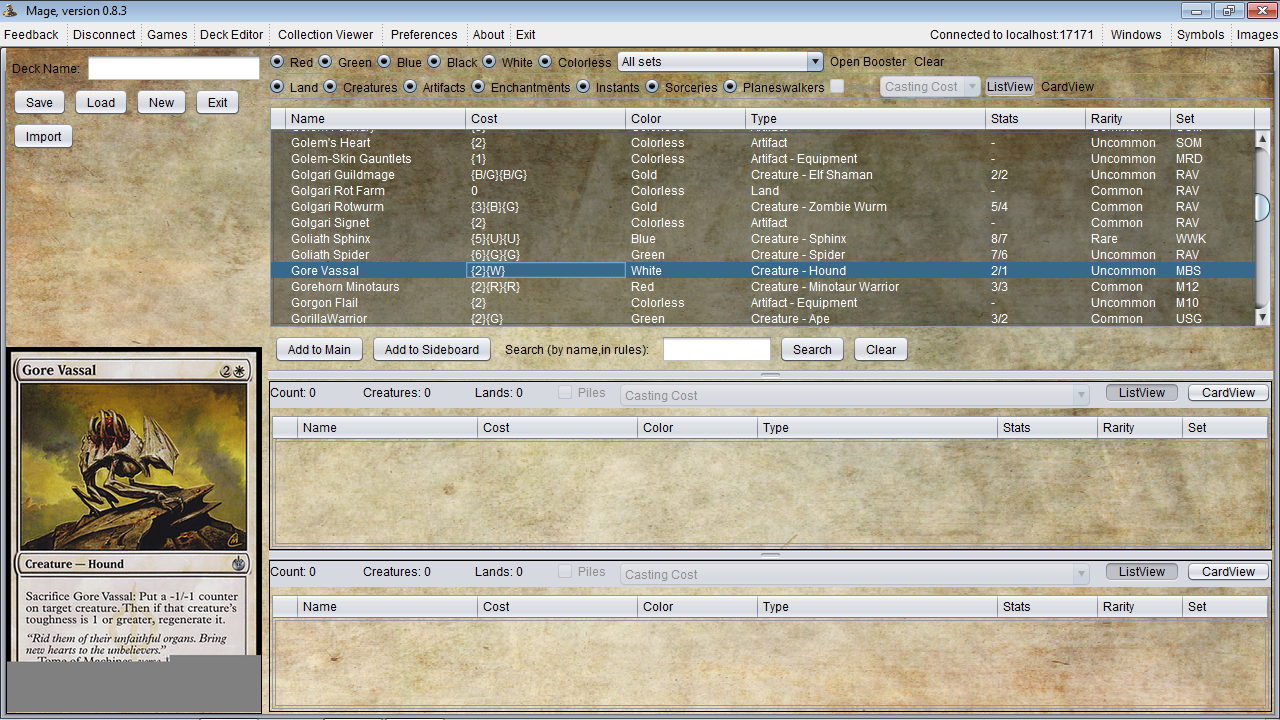
Task: Open Casting Cost dropdown in the main deck panel
Action: (x=855, y=395)
